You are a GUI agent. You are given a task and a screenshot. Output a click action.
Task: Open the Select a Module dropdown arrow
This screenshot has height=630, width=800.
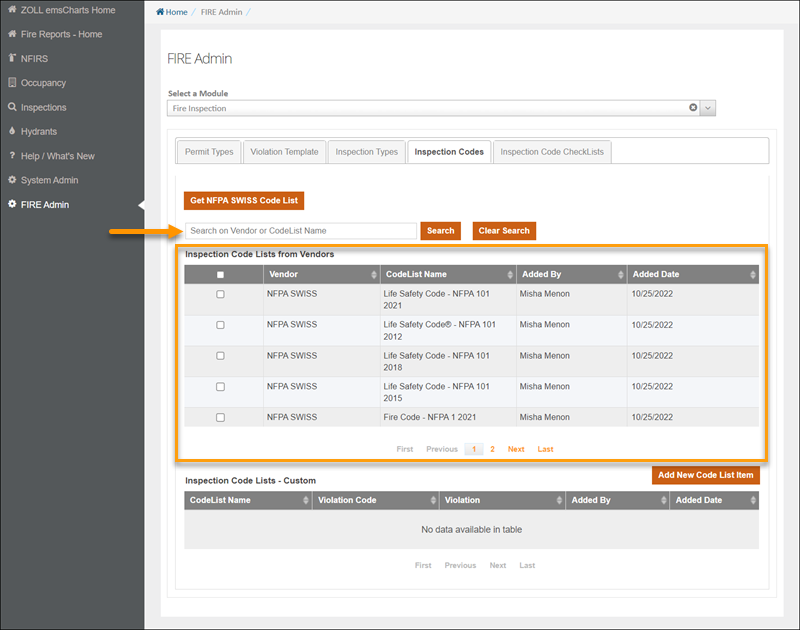tap(708, 108)
